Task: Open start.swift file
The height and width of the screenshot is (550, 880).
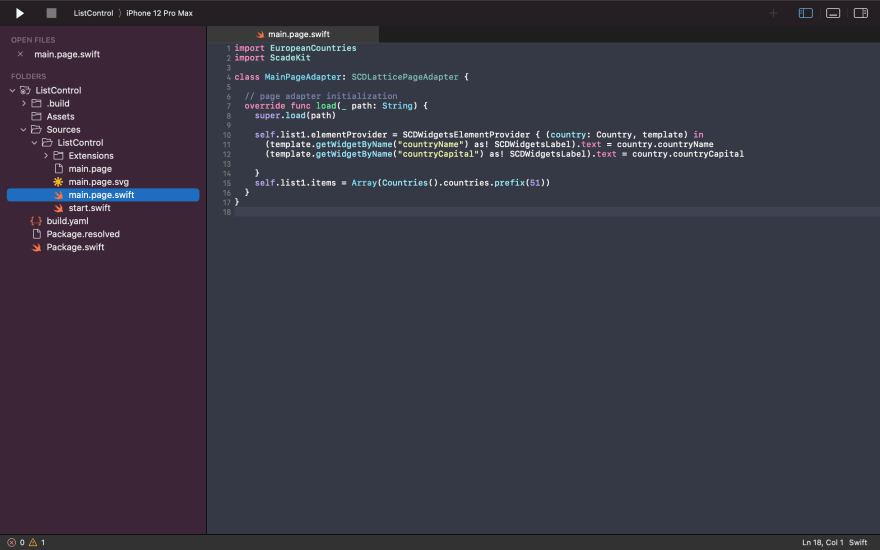Action: pos(89,208)
